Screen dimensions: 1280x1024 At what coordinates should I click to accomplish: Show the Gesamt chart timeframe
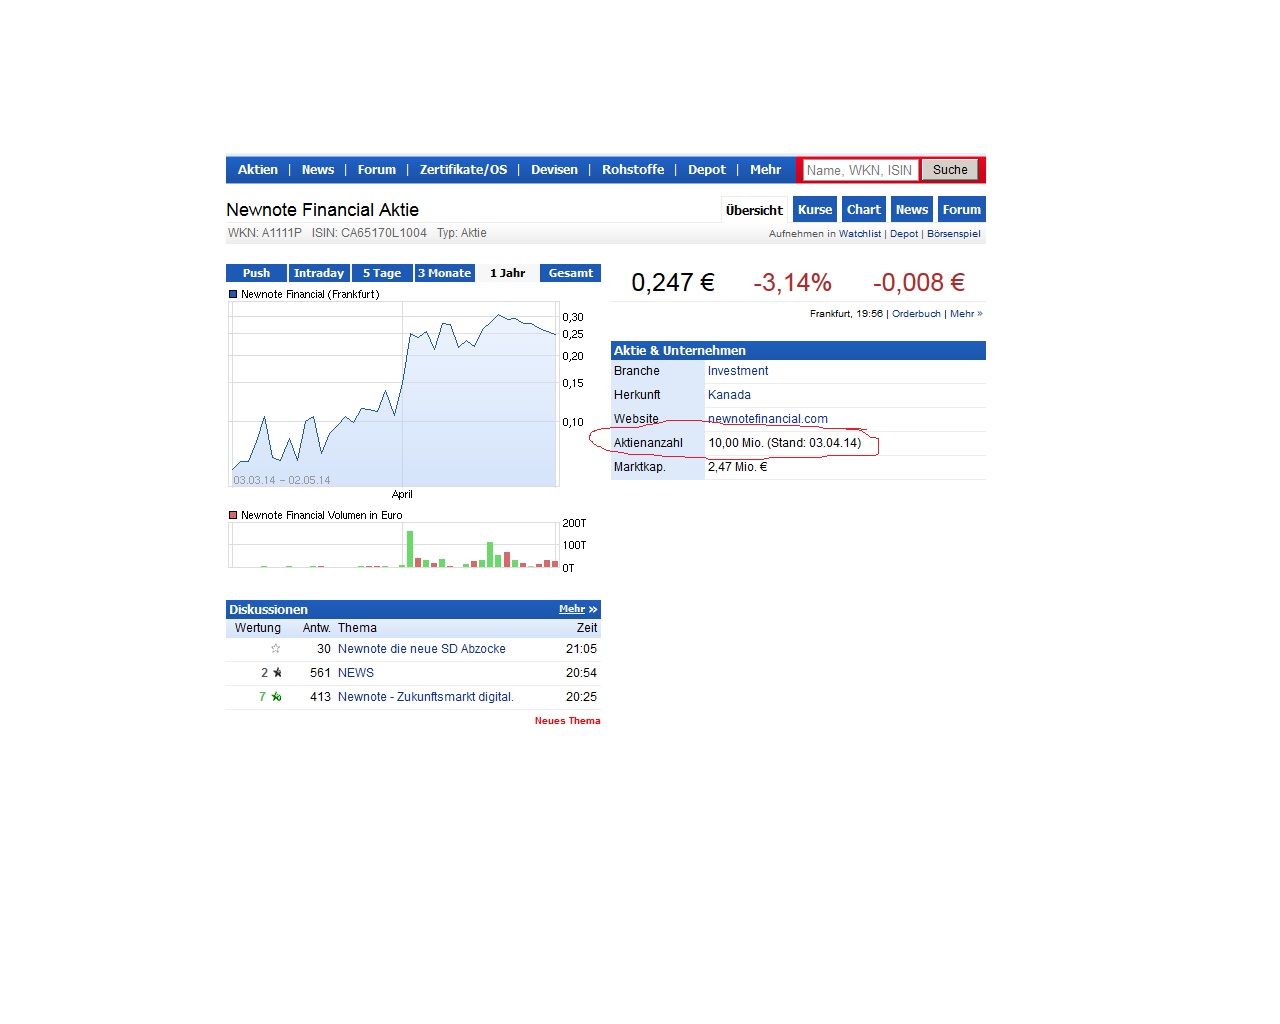click(570, 273)
